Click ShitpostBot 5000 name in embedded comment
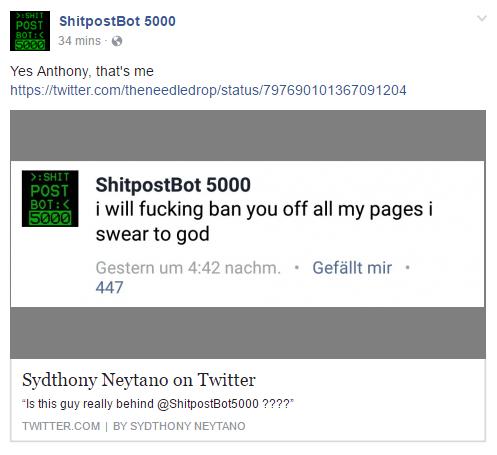497x455 pixels. 173,185
